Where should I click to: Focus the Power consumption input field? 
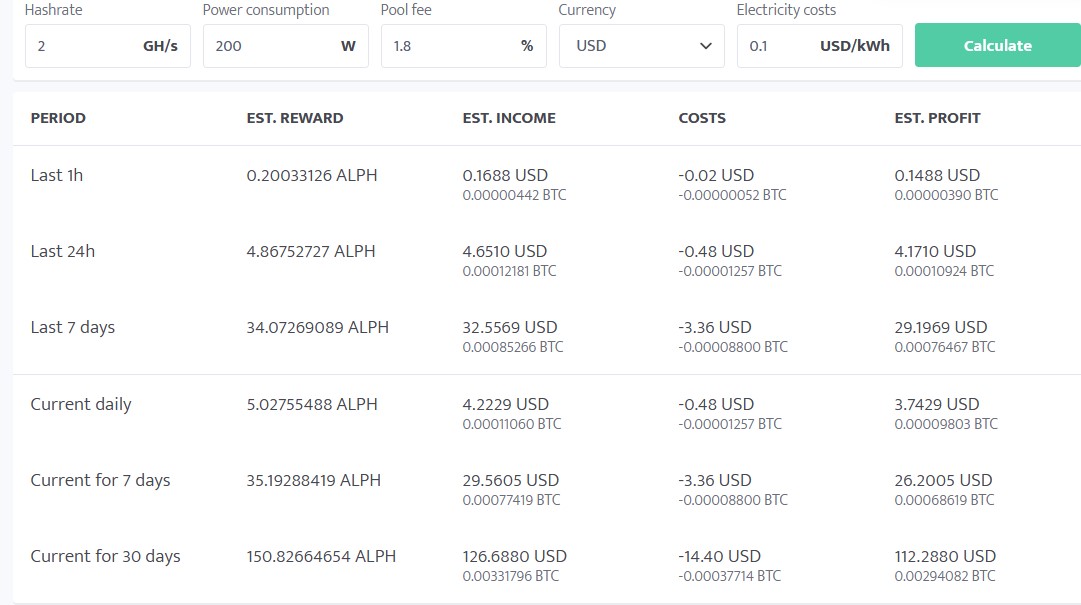270,46
